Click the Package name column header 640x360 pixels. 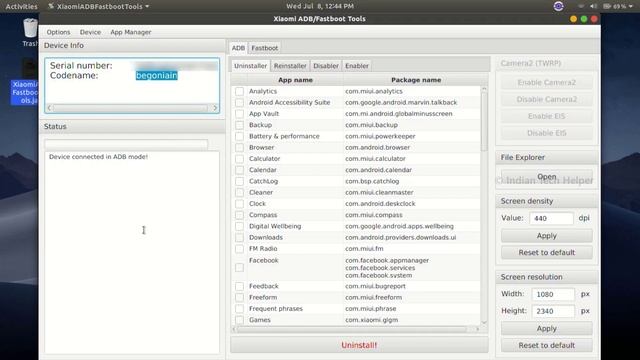[x=416, y=80]
